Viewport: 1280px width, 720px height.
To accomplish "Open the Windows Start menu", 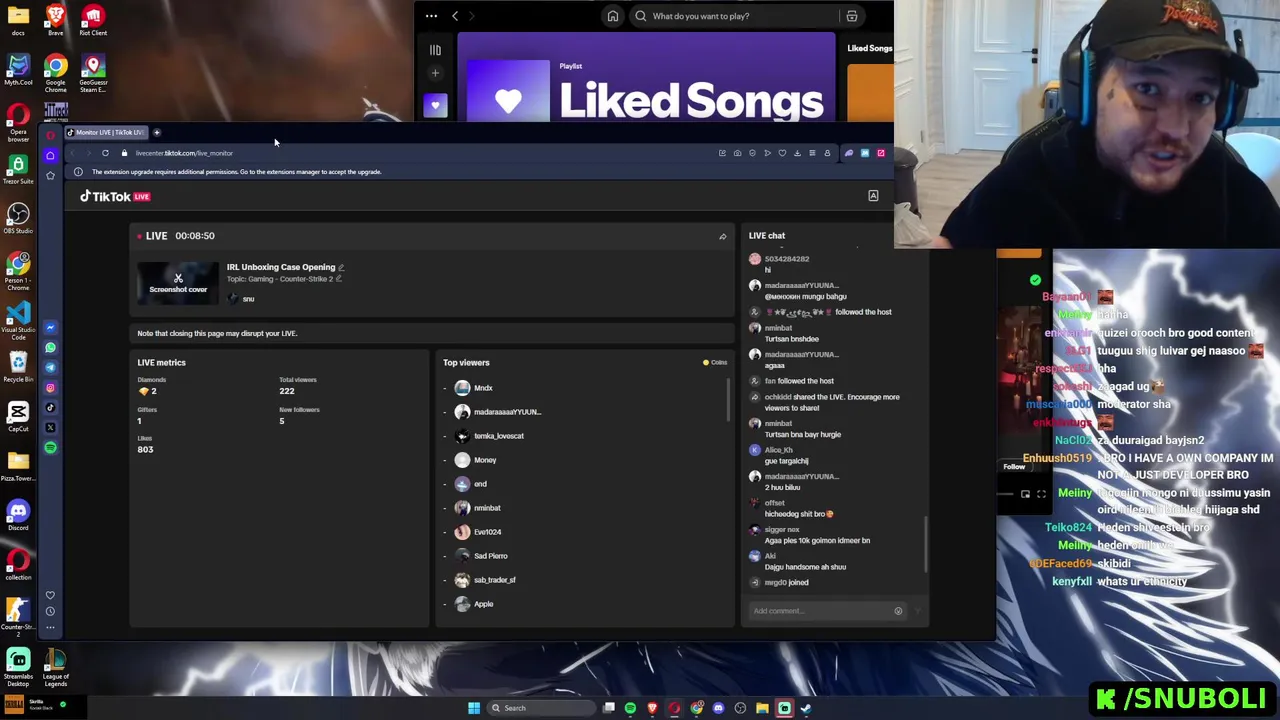I will coord(474,708).
